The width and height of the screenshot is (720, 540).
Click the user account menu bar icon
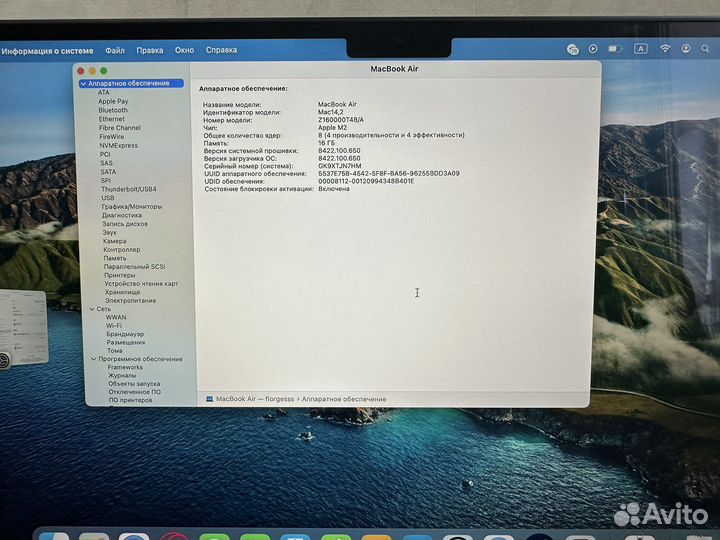[686, 49]
